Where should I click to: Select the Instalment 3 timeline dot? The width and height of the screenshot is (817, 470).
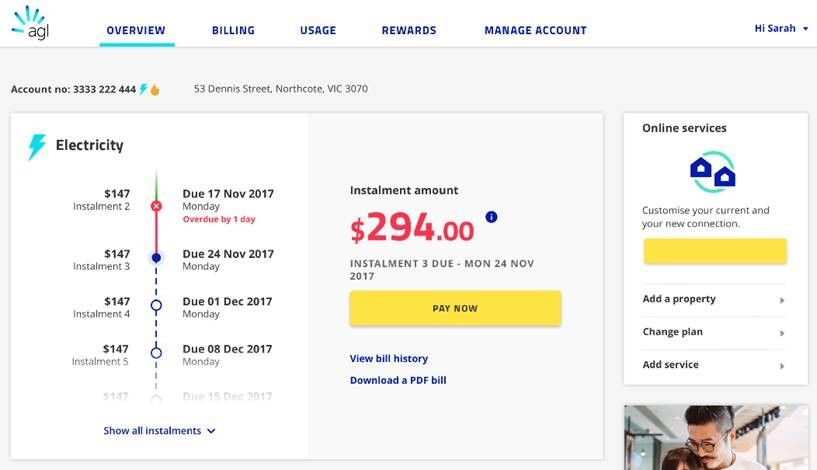[x=156, y=258]
